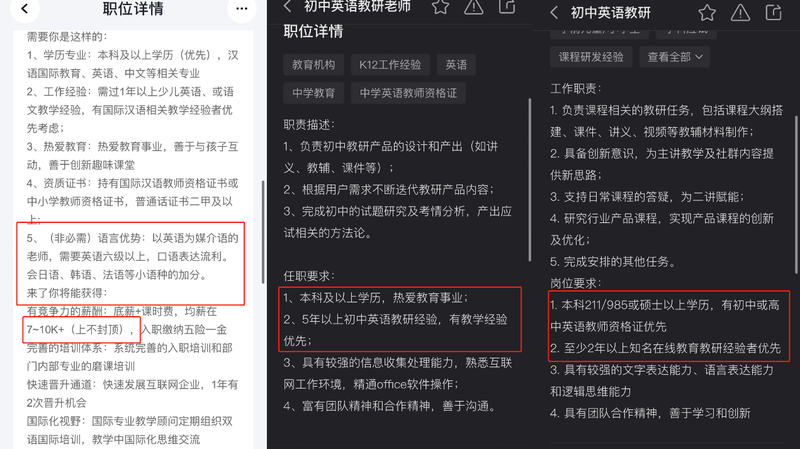This screenshot has height=449, width=800.
Task: Share the 初中英语教研老师 job posting
Action: 507,7
